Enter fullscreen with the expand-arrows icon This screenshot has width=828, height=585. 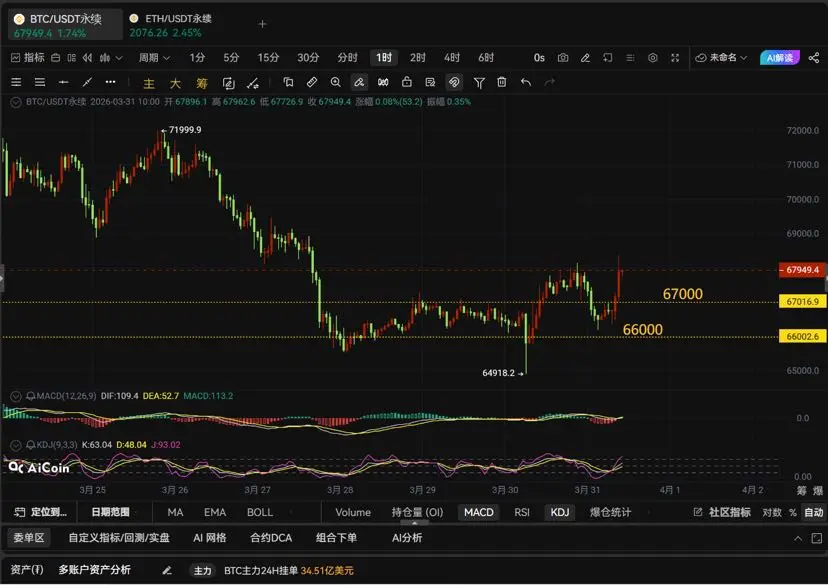675,58
